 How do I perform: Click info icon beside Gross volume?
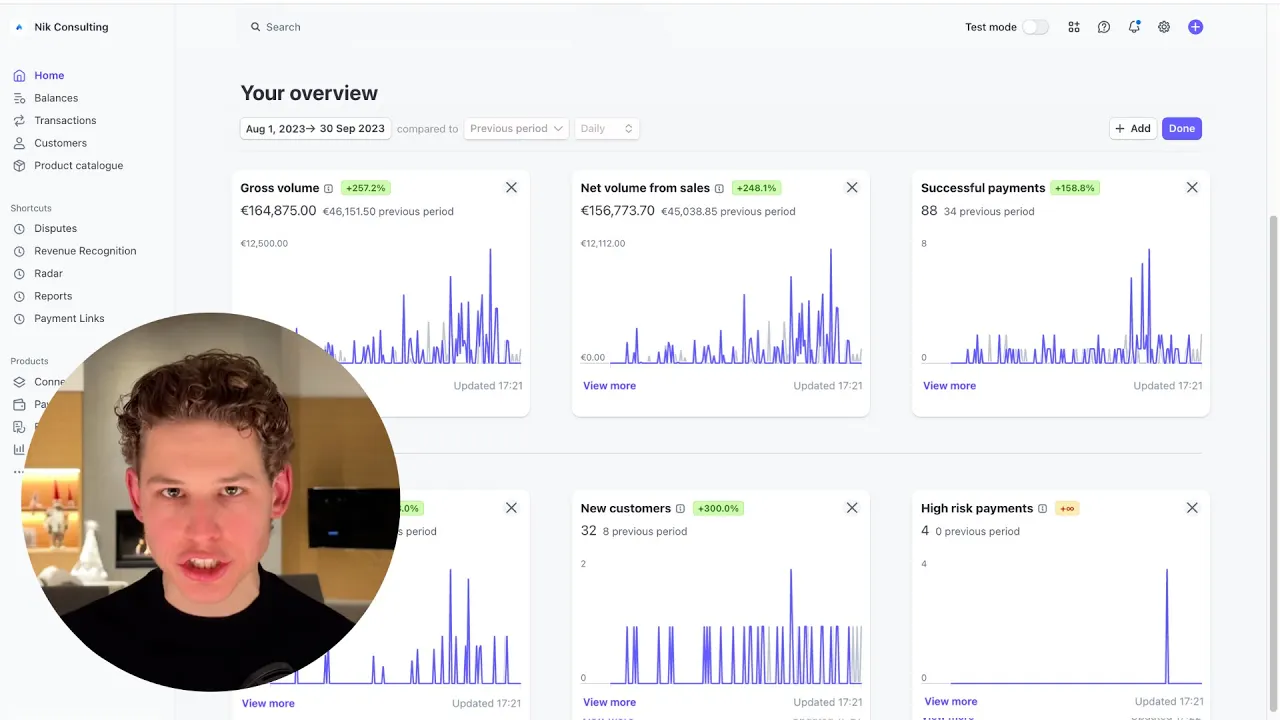point(328,188)
